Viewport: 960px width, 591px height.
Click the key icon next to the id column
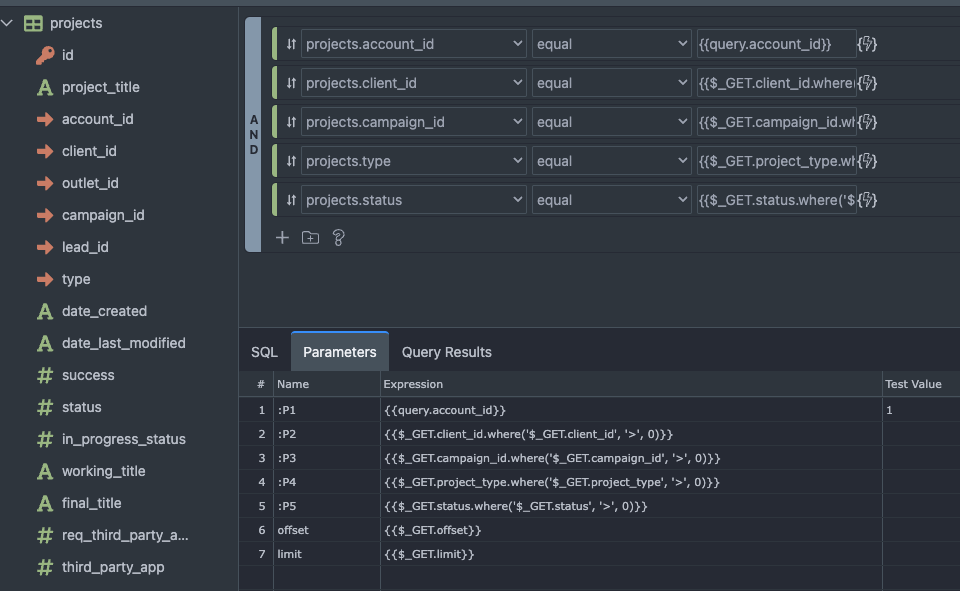[45, 55]
